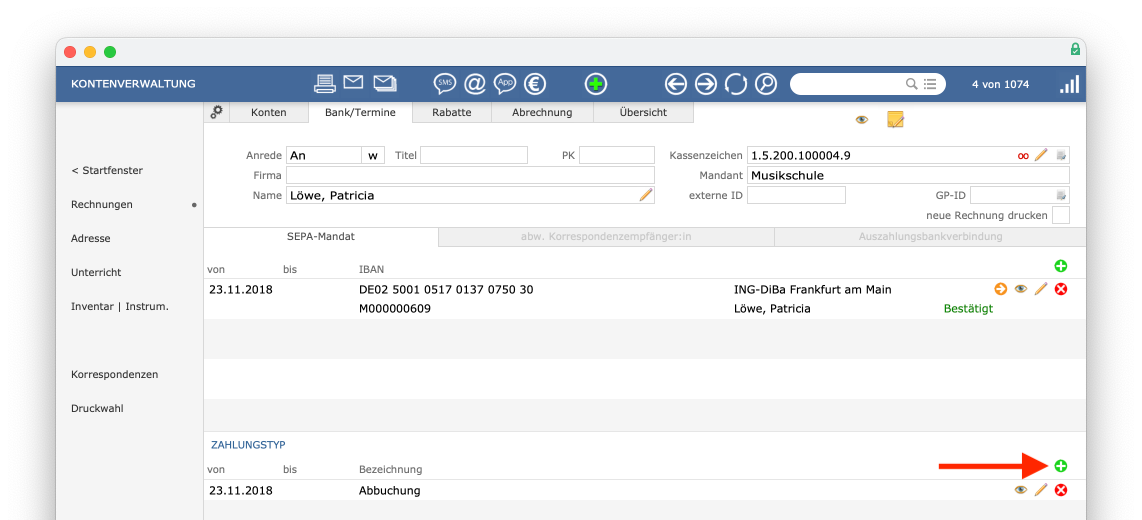1142x520 pixels.
Task: View ING-DiBa mandate via eye icon
Action: [1020, 289]
